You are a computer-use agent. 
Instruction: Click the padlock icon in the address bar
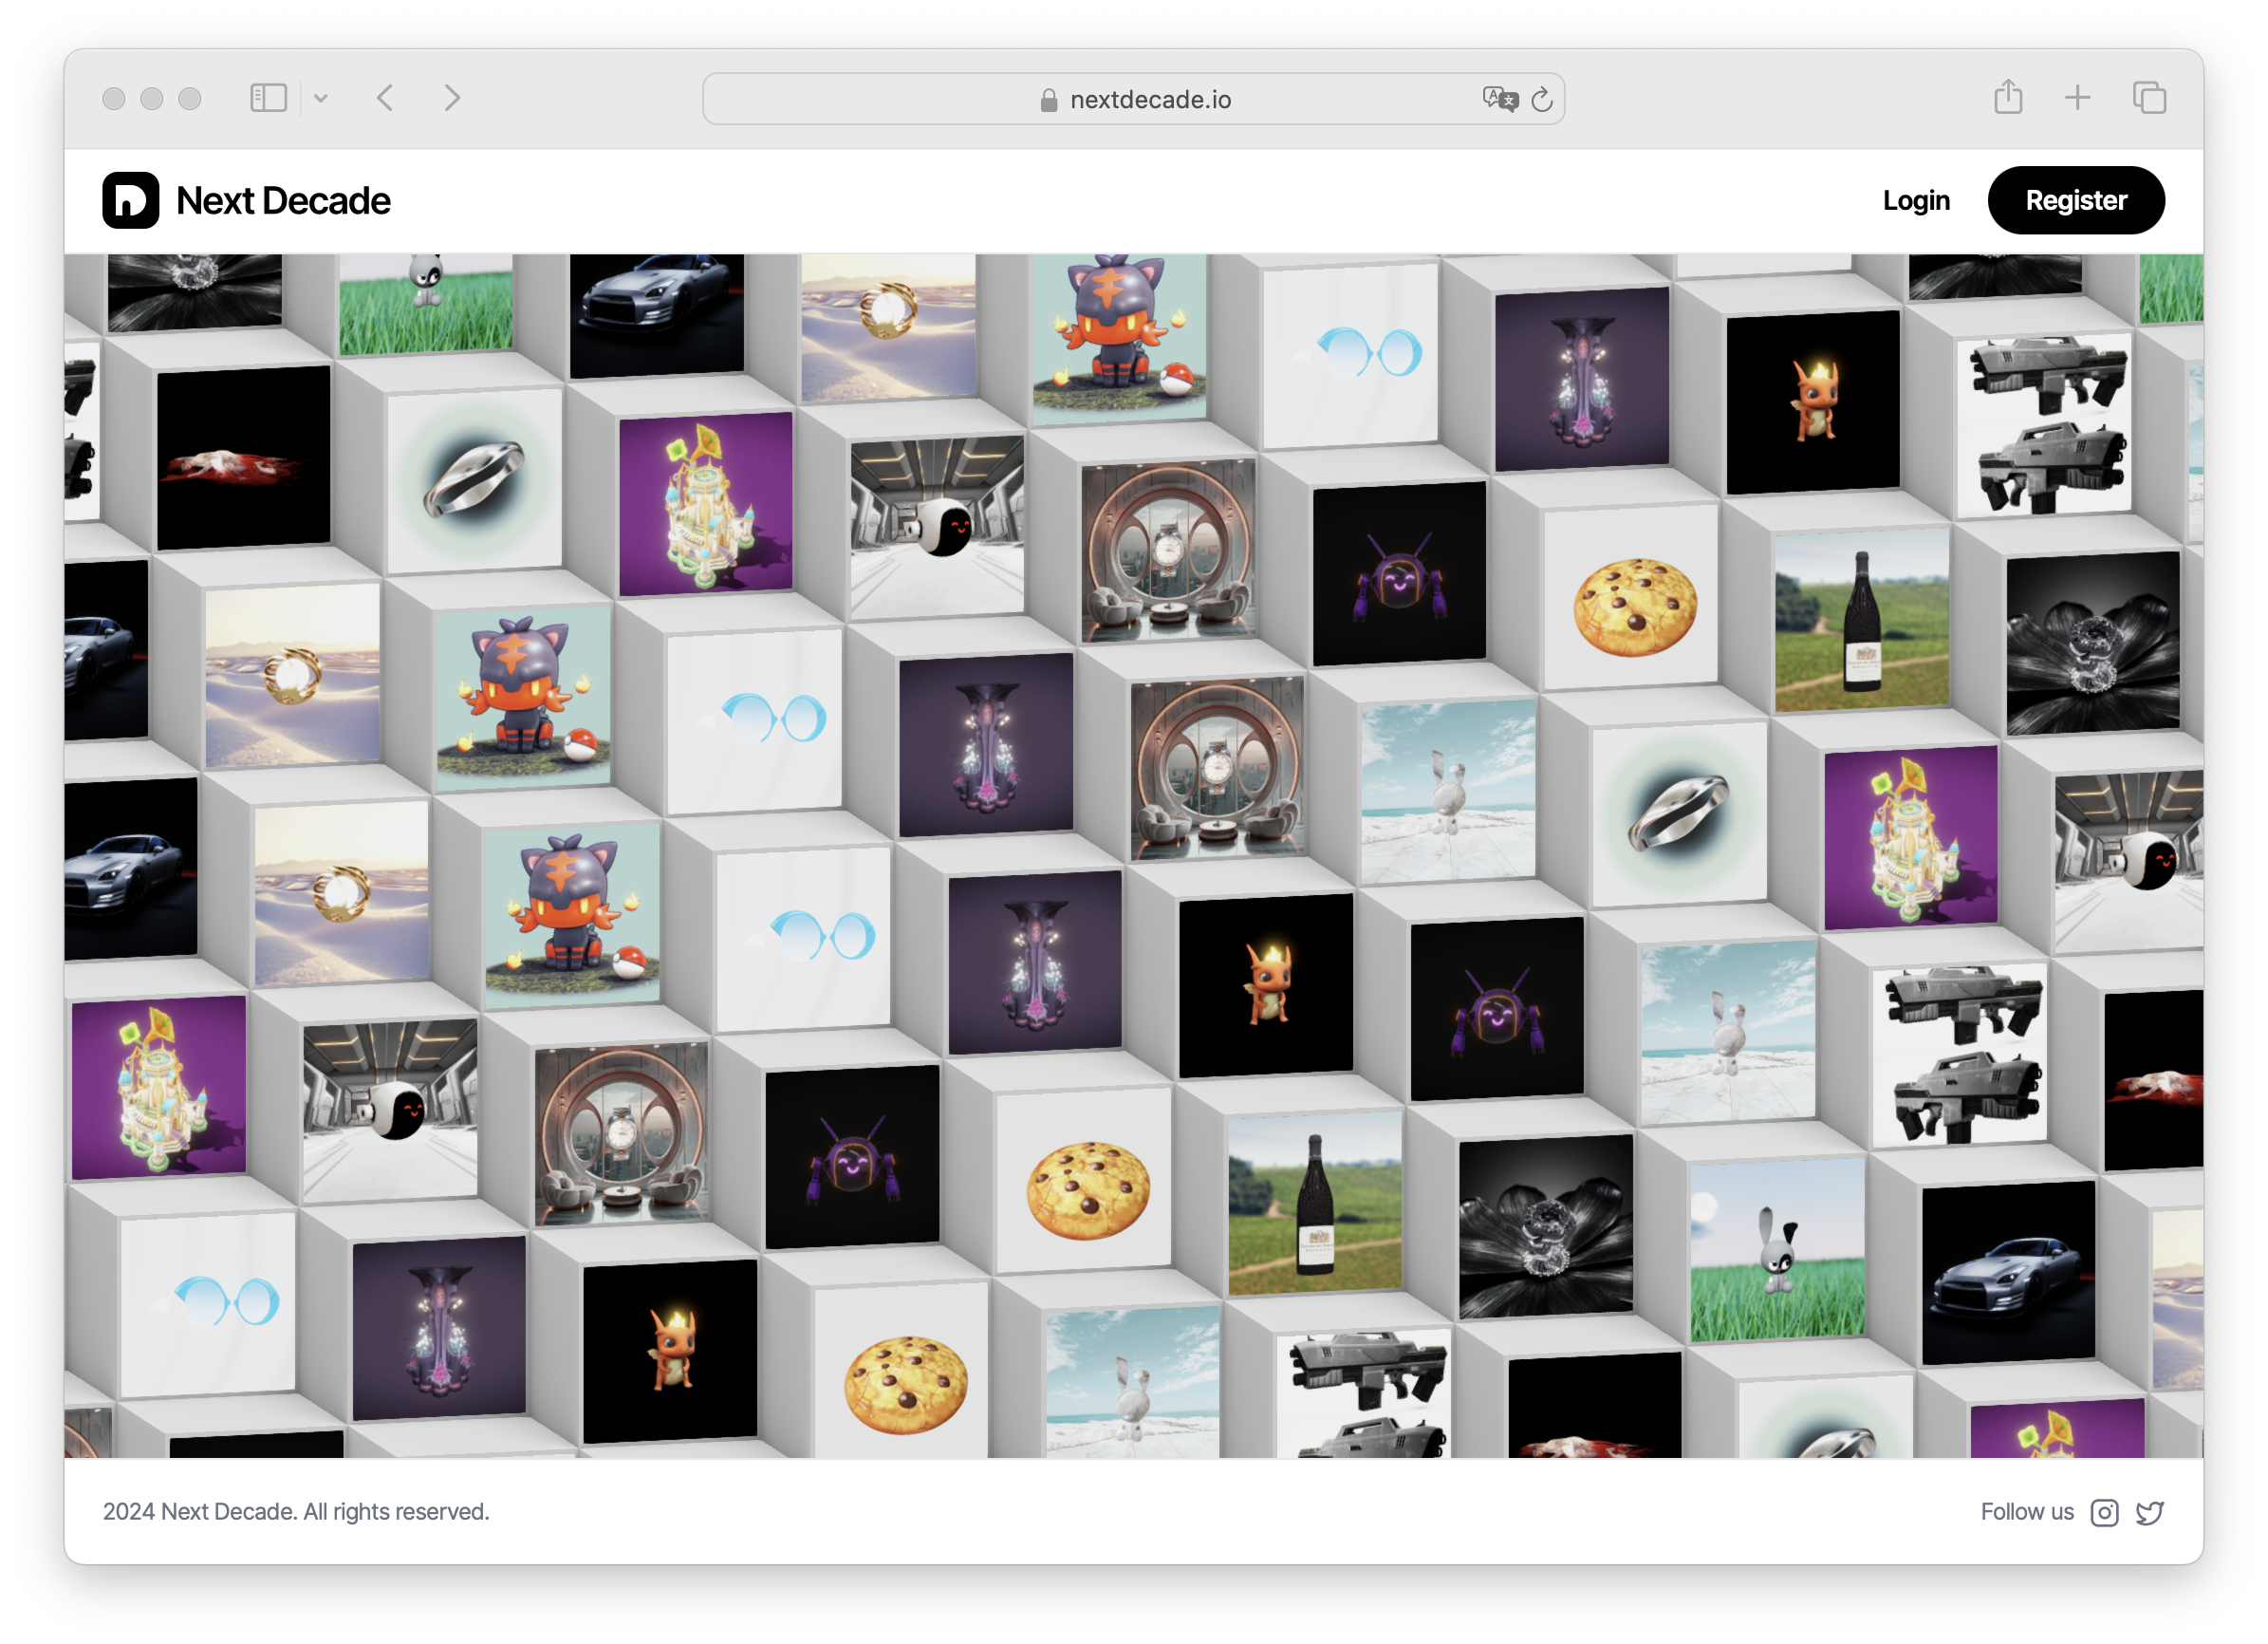(x=1048, y=100)
